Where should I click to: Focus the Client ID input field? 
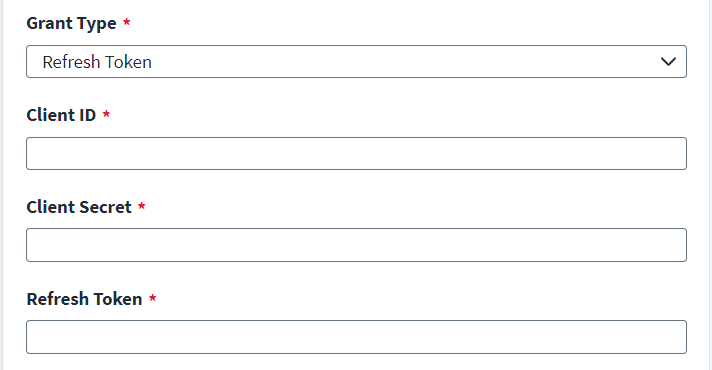click(x=356, y=153)
